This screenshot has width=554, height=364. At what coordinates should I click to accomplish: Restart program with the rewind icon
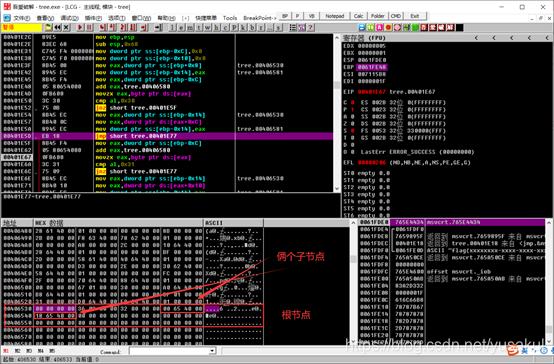(x=57, y=28)
